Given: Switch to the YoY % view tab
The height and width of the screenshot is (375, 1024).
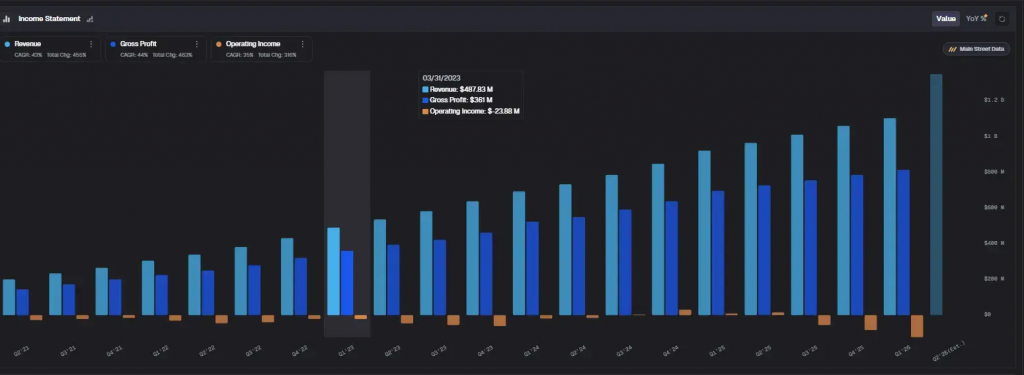Looking at the screenshot, I should pyautogui.click(x=976, y=19).
